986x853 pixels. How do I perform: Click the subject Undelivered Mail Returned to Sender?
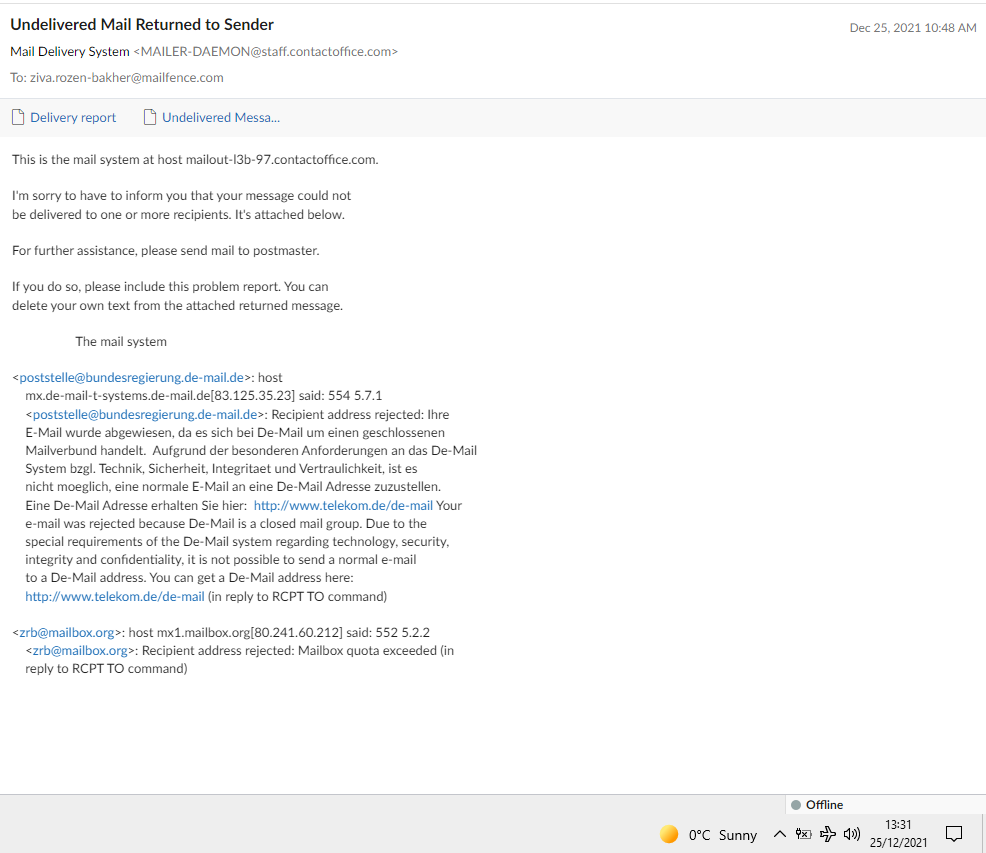tap(142, 25)
